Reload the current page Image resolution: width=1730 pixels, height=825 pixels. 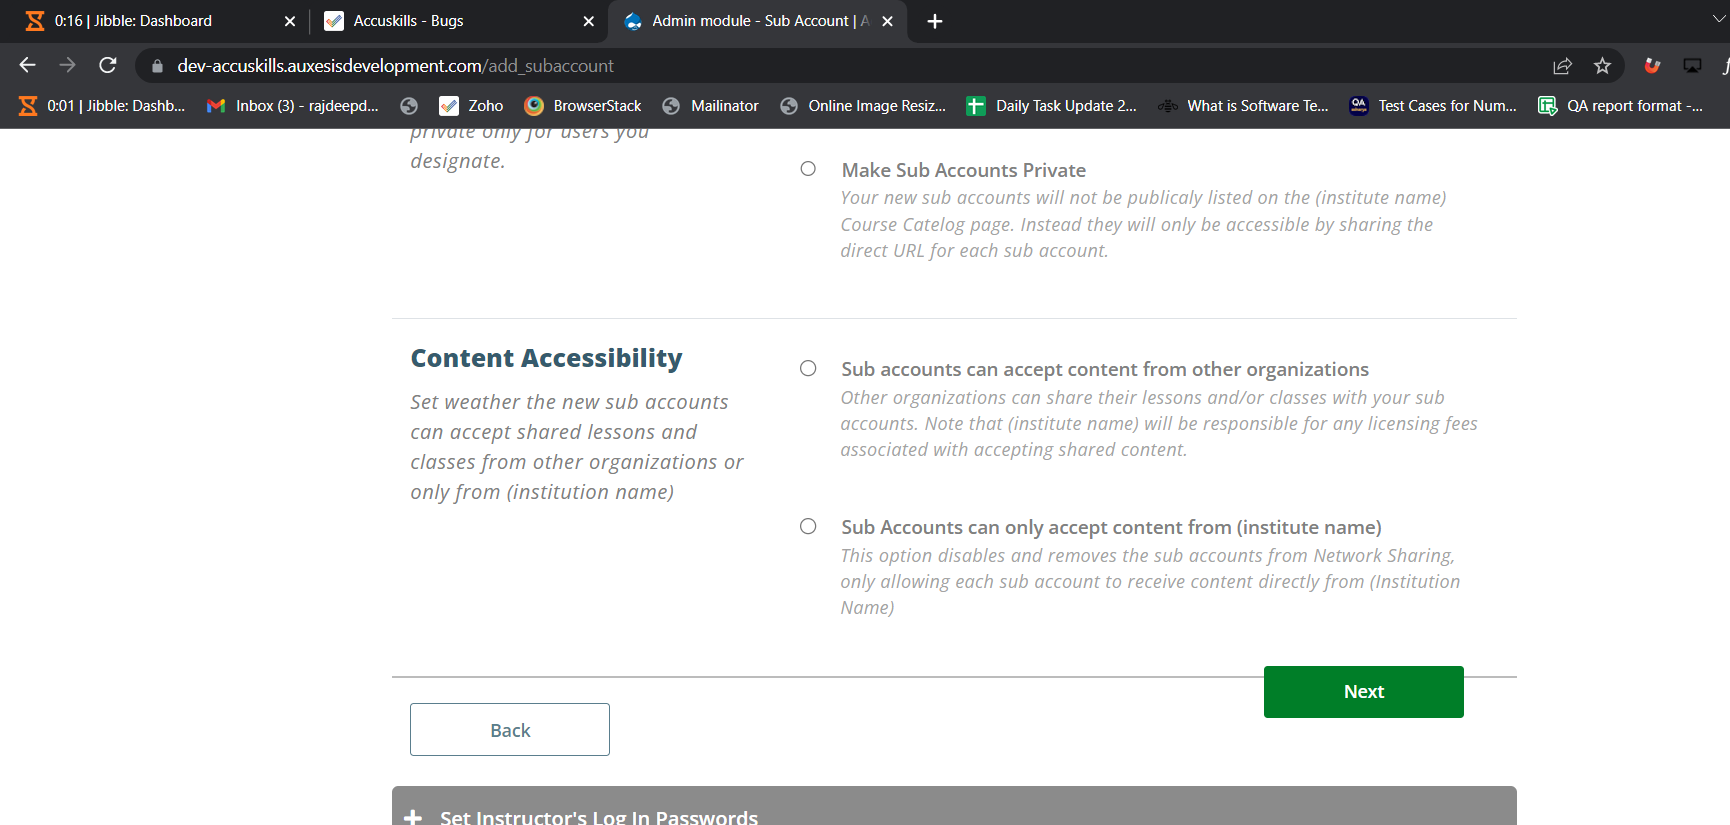coord(108,66)
